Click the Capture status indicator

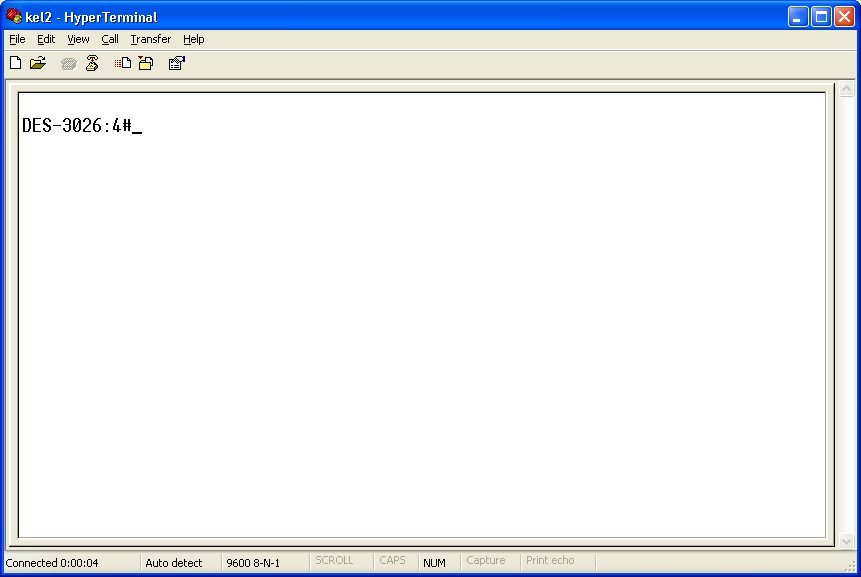(485, 561)
